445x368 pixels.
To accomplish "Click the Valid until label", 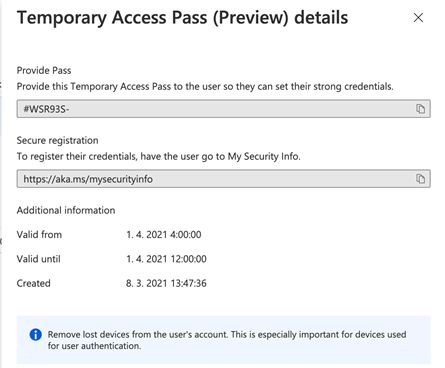I will (x=39, y=259).
